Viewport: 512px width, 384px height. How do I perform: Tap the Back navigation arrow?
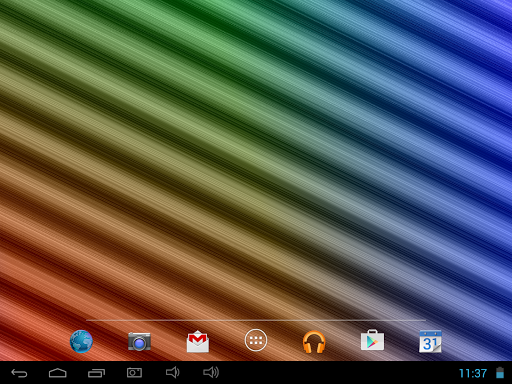click(x=19, y=373)
